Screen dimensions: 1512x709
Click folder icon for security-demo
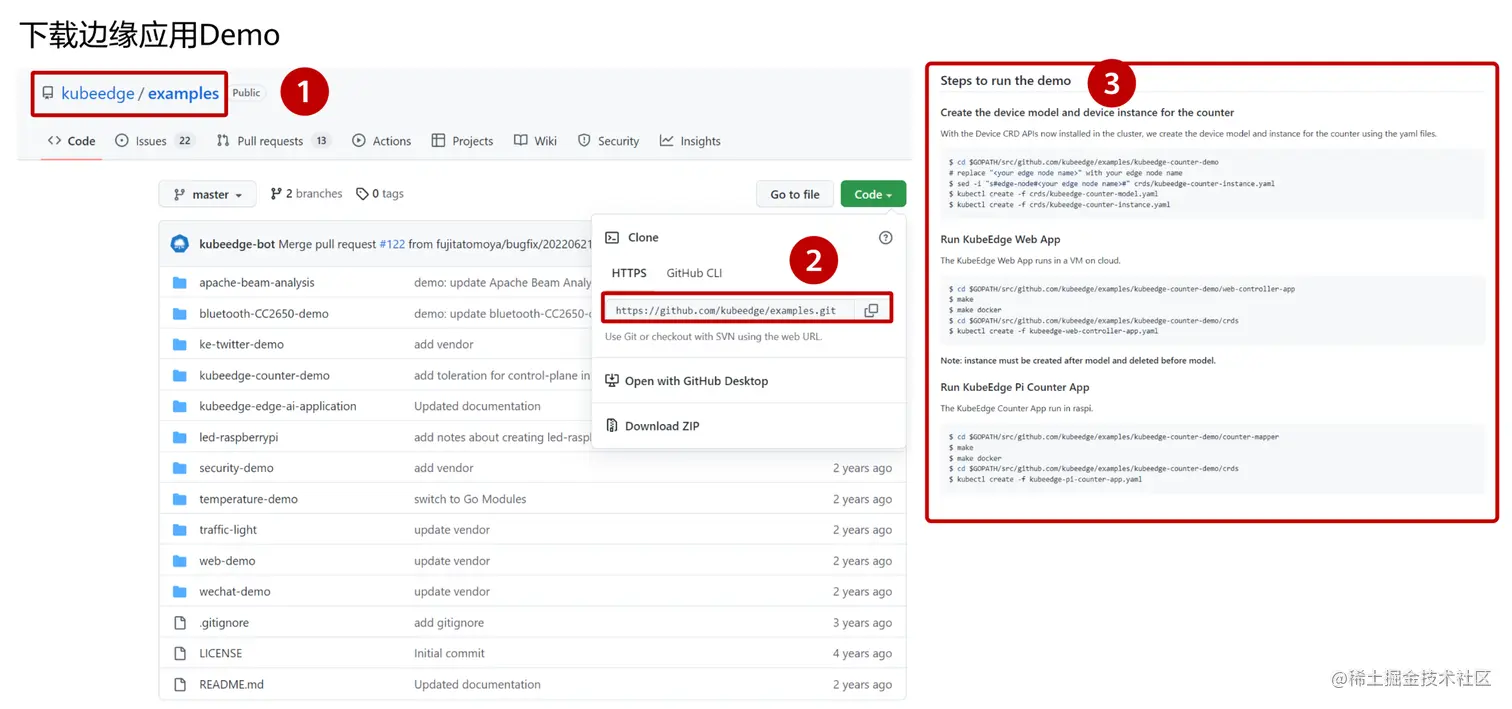coord(180,468)
